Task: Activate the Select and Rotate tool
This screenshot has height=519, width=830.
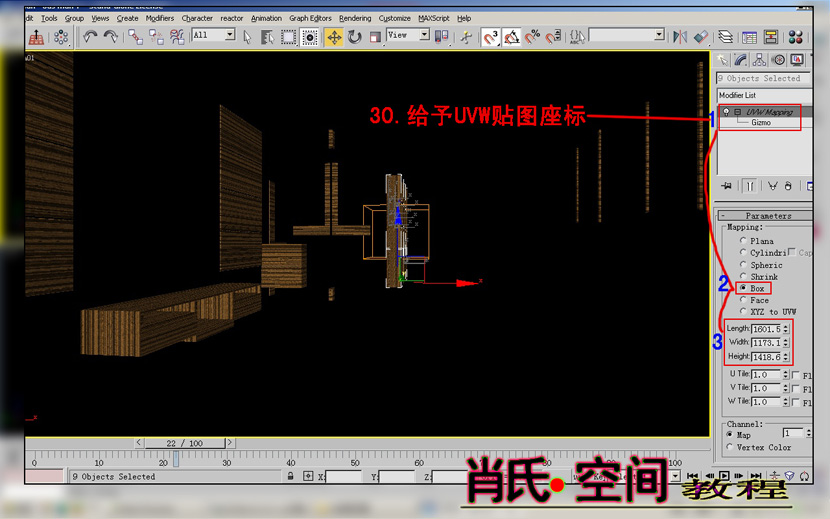Action: pos(355,37)
